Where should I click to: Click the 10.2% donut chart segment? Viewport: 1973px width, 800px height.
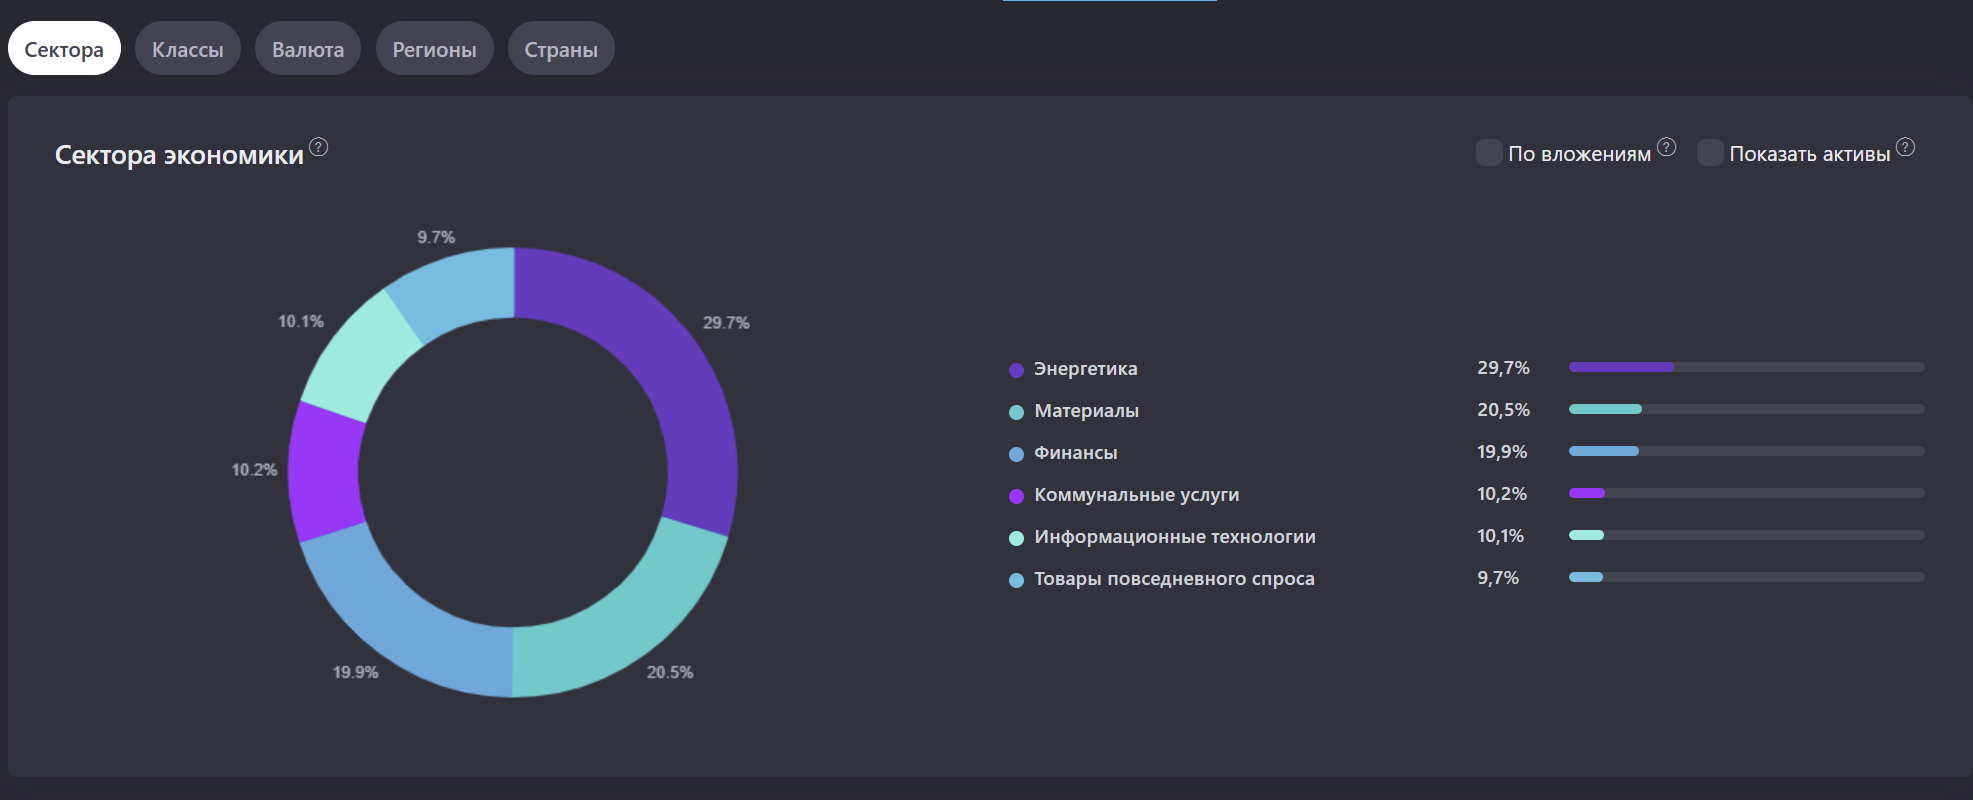click(325, 471)
